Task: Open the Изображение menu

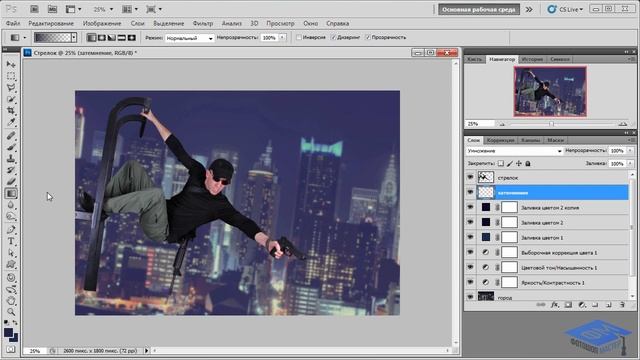Action: (x=102, y=24)
